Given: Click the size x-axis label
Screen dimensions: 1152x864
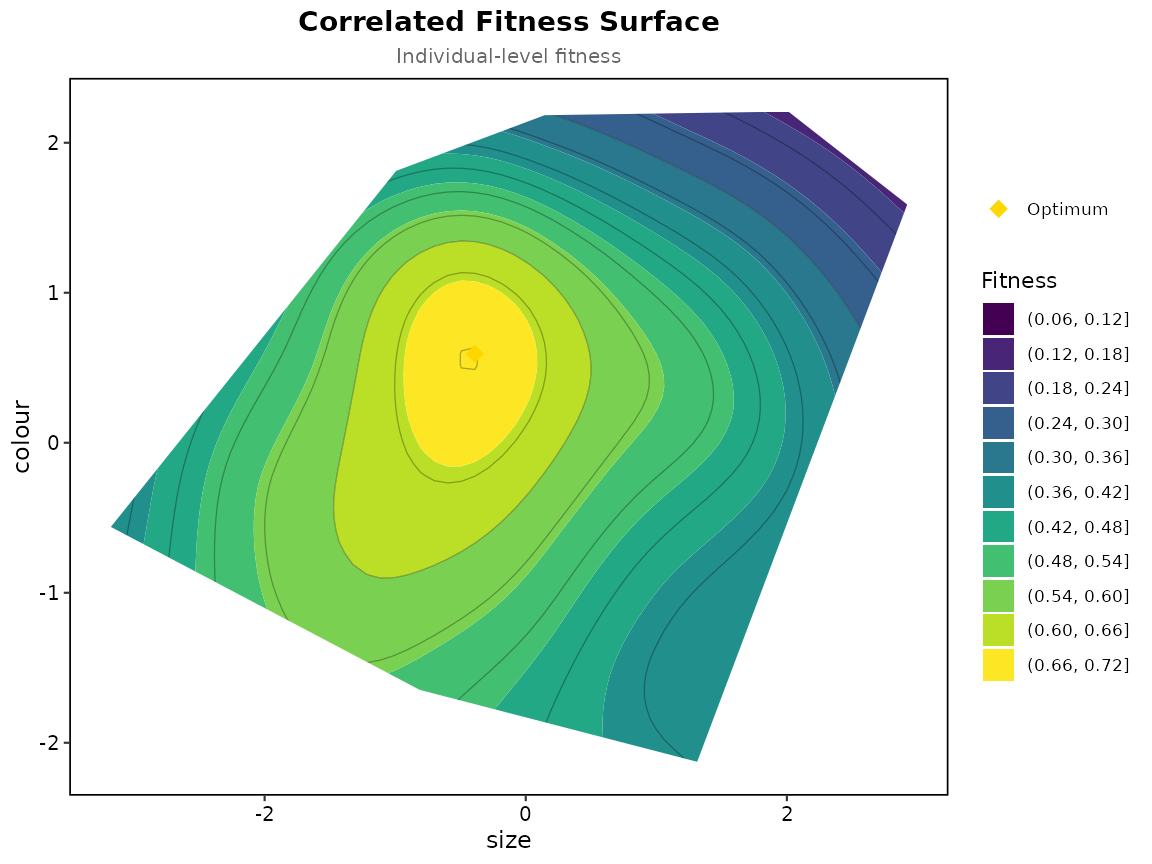Looking at the screenshot, I should [508, 840].
